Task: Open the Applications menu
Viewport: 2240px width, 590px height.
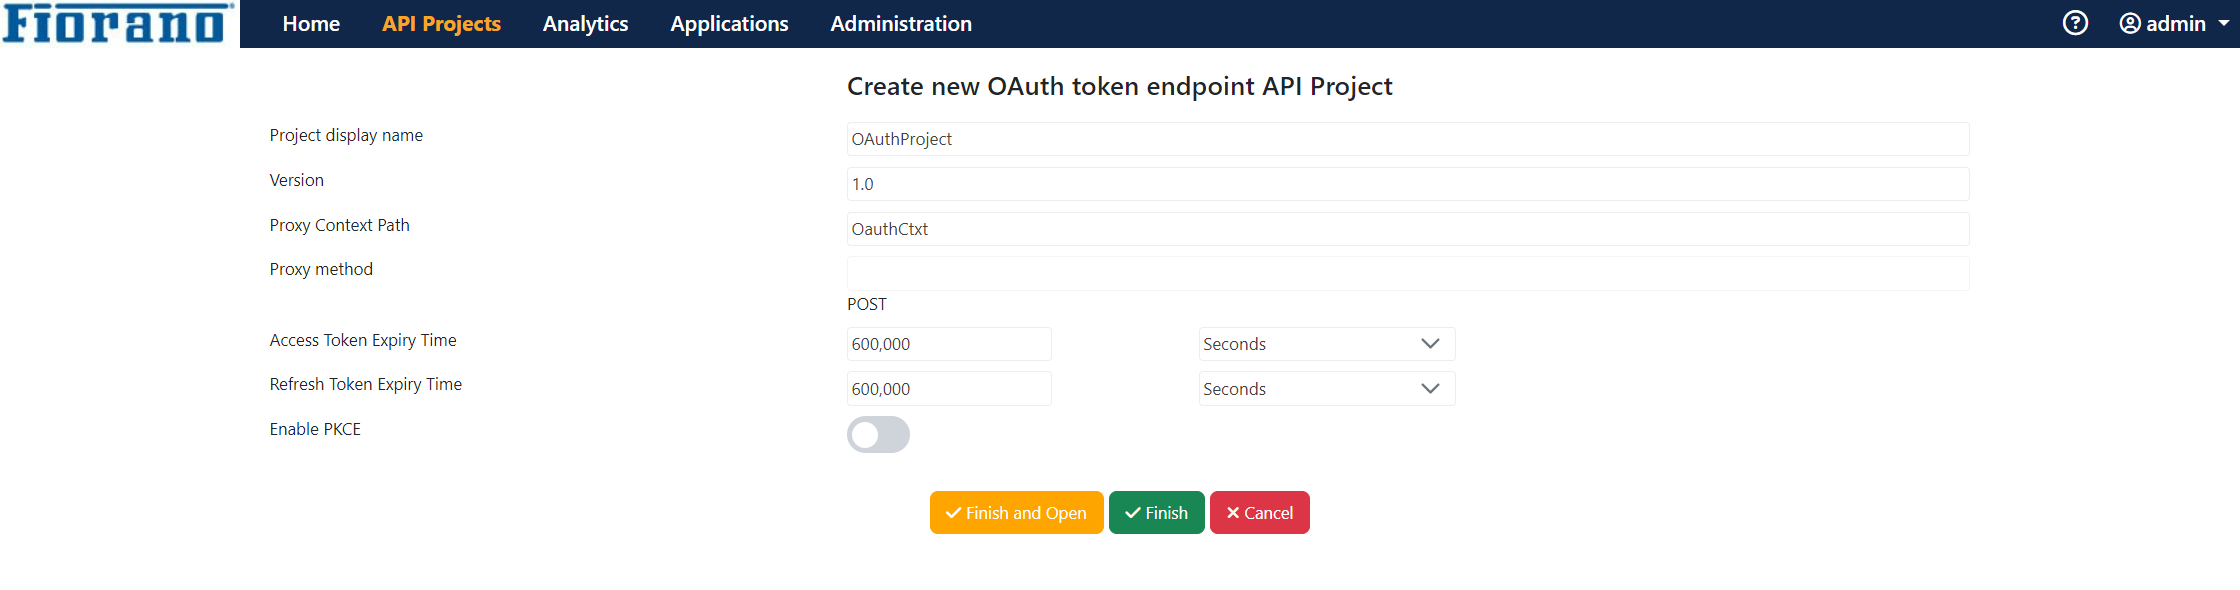Action: [729, 24]
